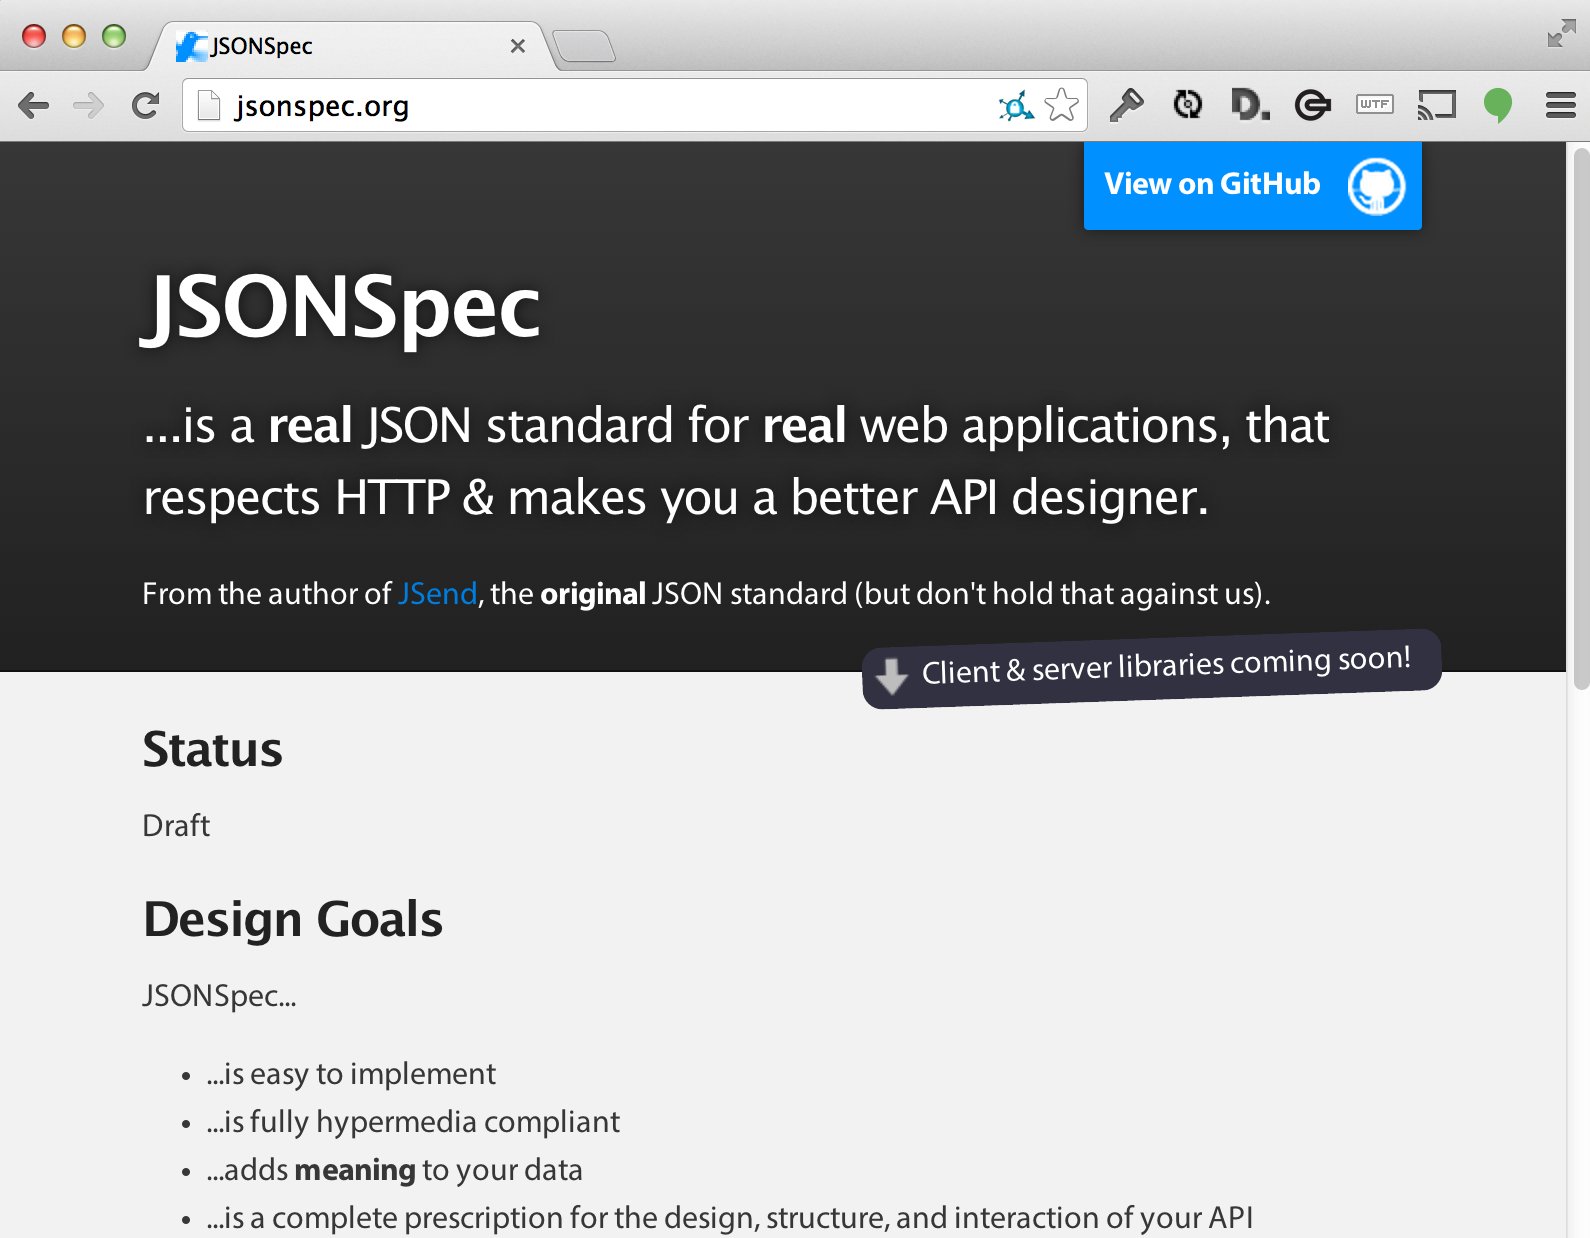Click the blue bug extension icon in address bar
Image resolution: width=1590 pixels, height=1238 pixels.
1016,105
